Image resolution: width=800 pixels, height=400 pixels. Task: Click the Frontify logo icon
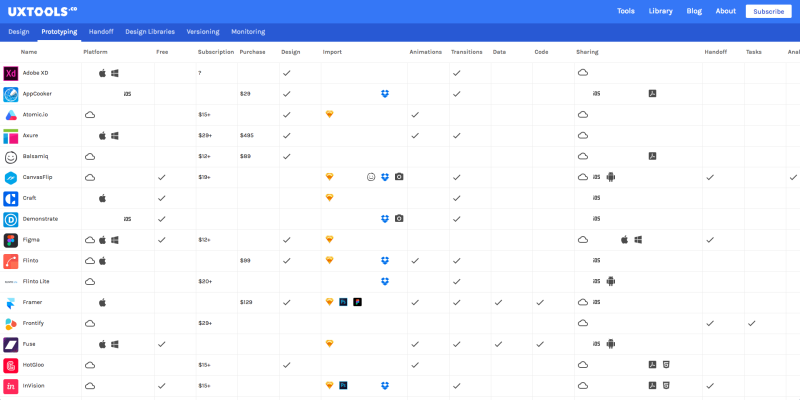click(x=11, y=324)
